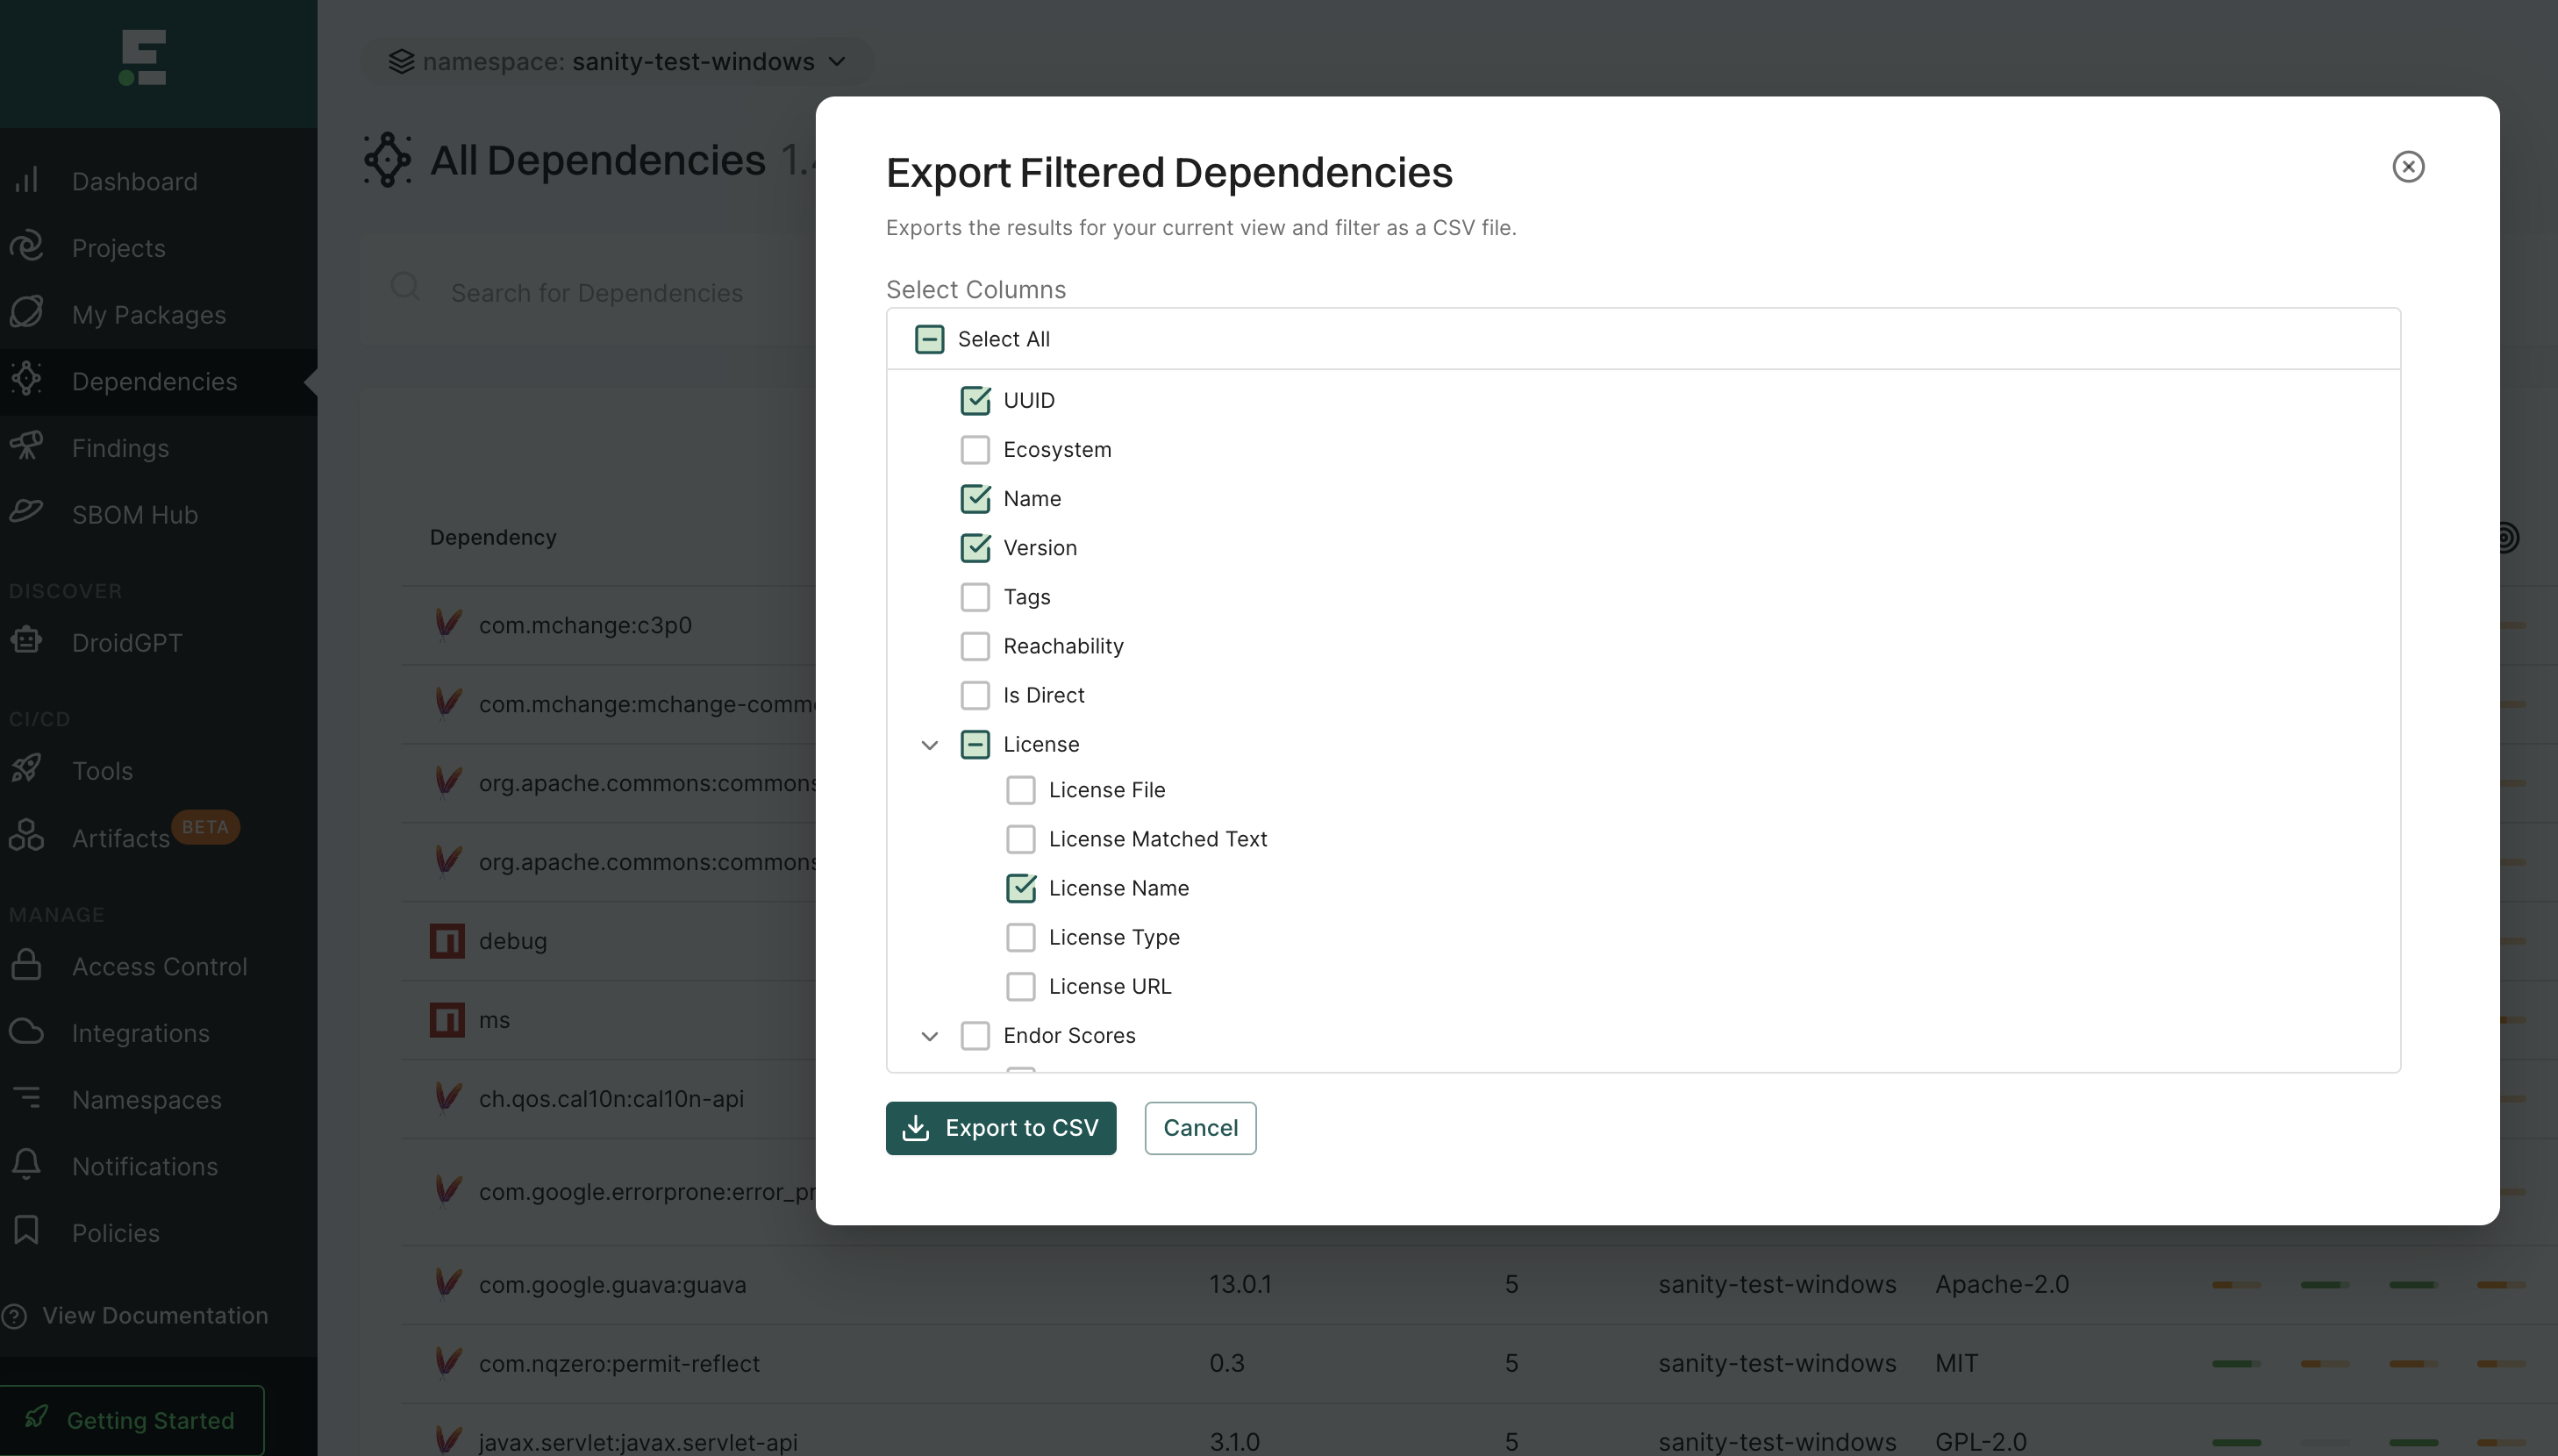The height and width of the screenshot is (1456, 2558).
Task: Click Maven icon for com.nqzero:permit-reflect
Action: (448, 1361)
